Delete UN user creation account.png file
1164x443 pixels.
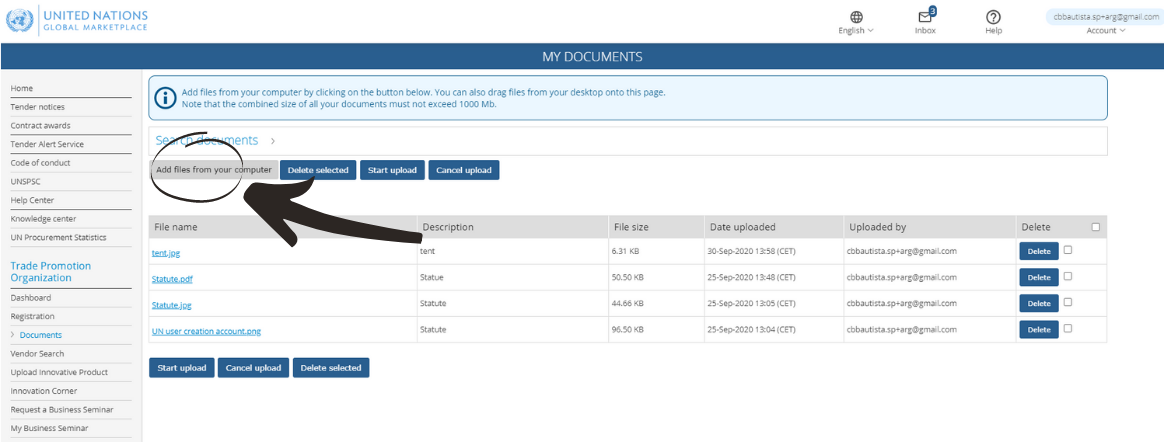pyautogui.click(x=1039, y=329)
